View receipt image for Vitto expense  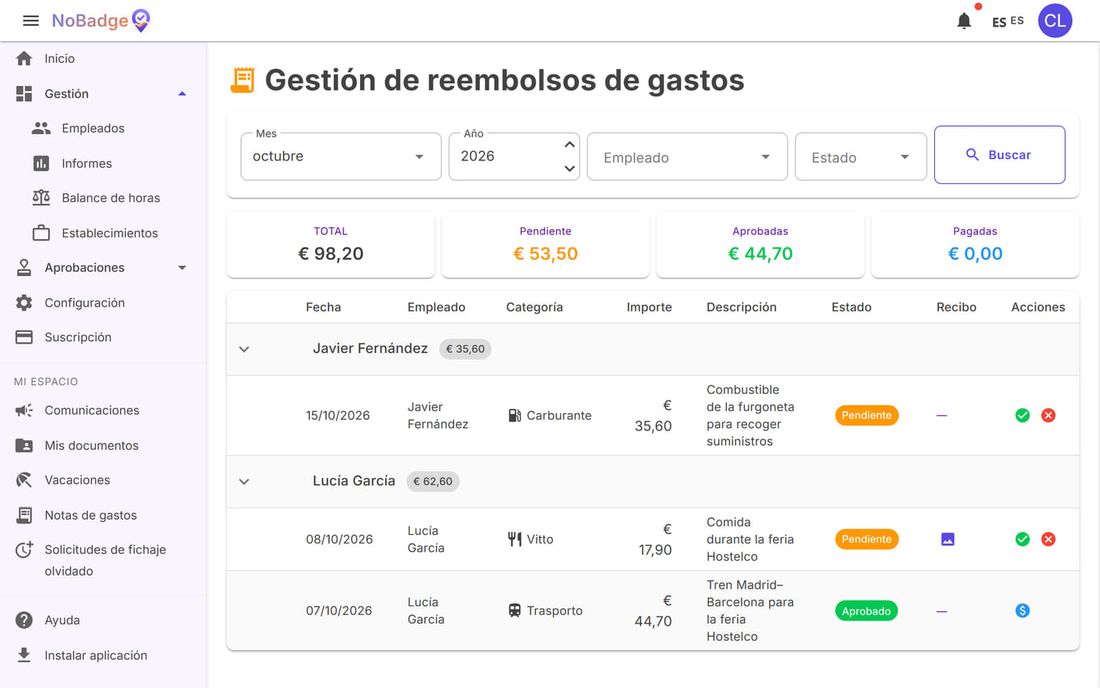[x=948, y=539]
